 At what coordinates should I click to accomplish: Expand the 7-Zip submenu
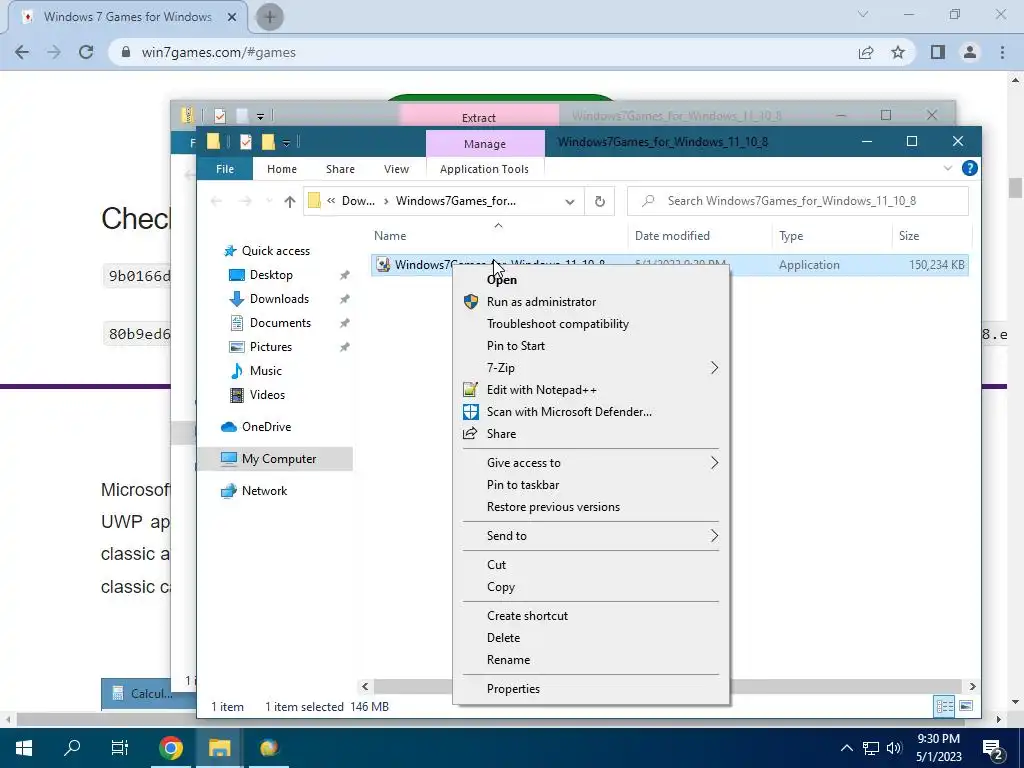click(x=590, y=368)
